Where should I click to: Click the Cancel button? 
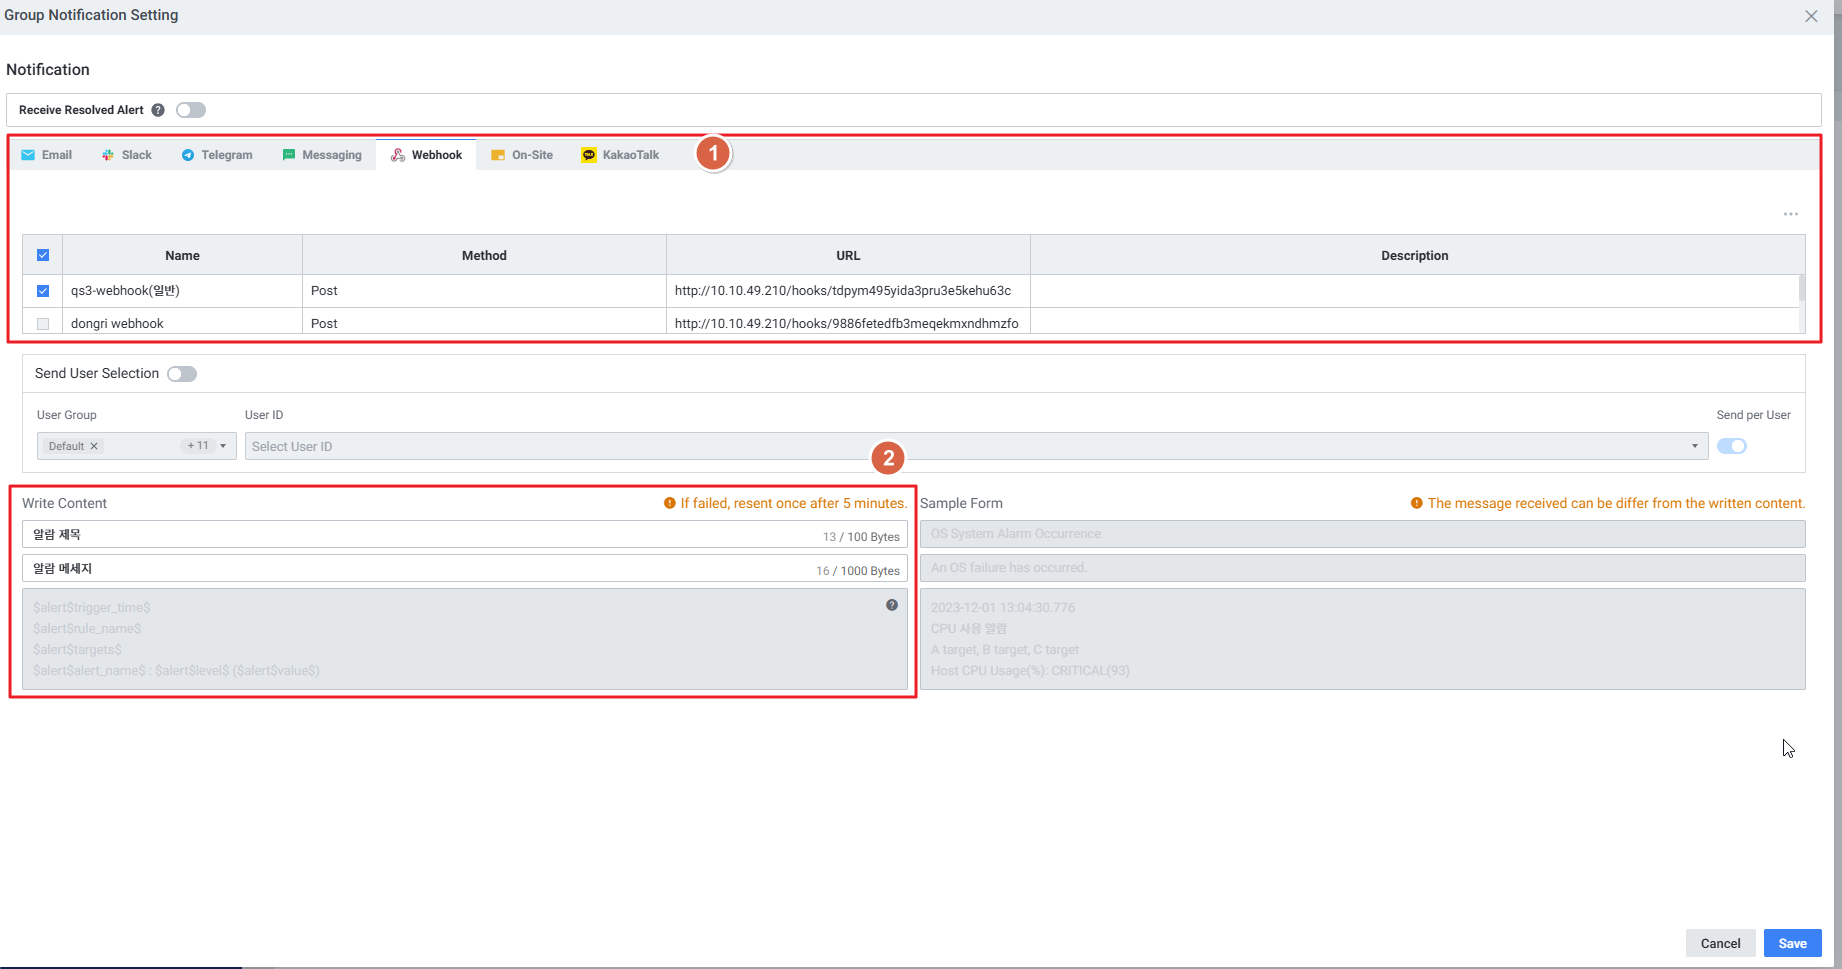tap(1720, 943)
